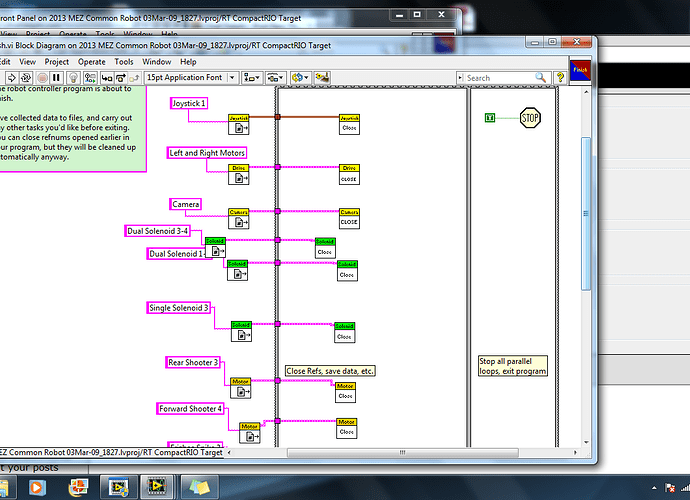Click the Clean Up Diagram button

coord(323,78)
